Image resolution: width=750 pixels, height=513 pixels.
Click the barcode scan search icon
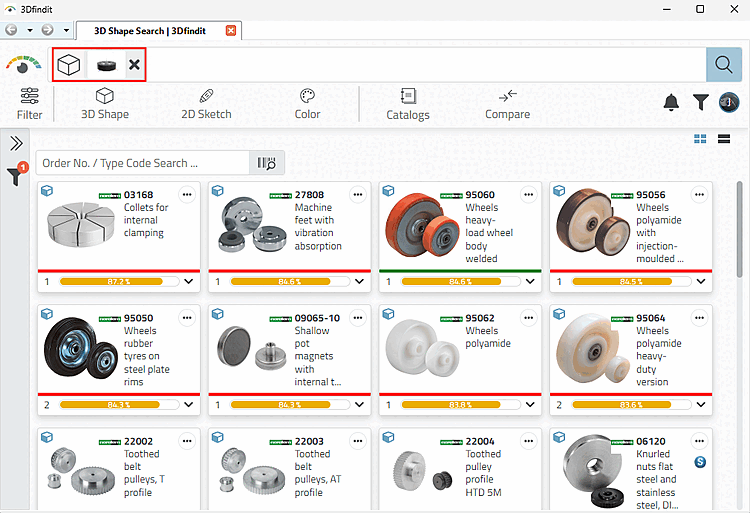tap(266, 163)
